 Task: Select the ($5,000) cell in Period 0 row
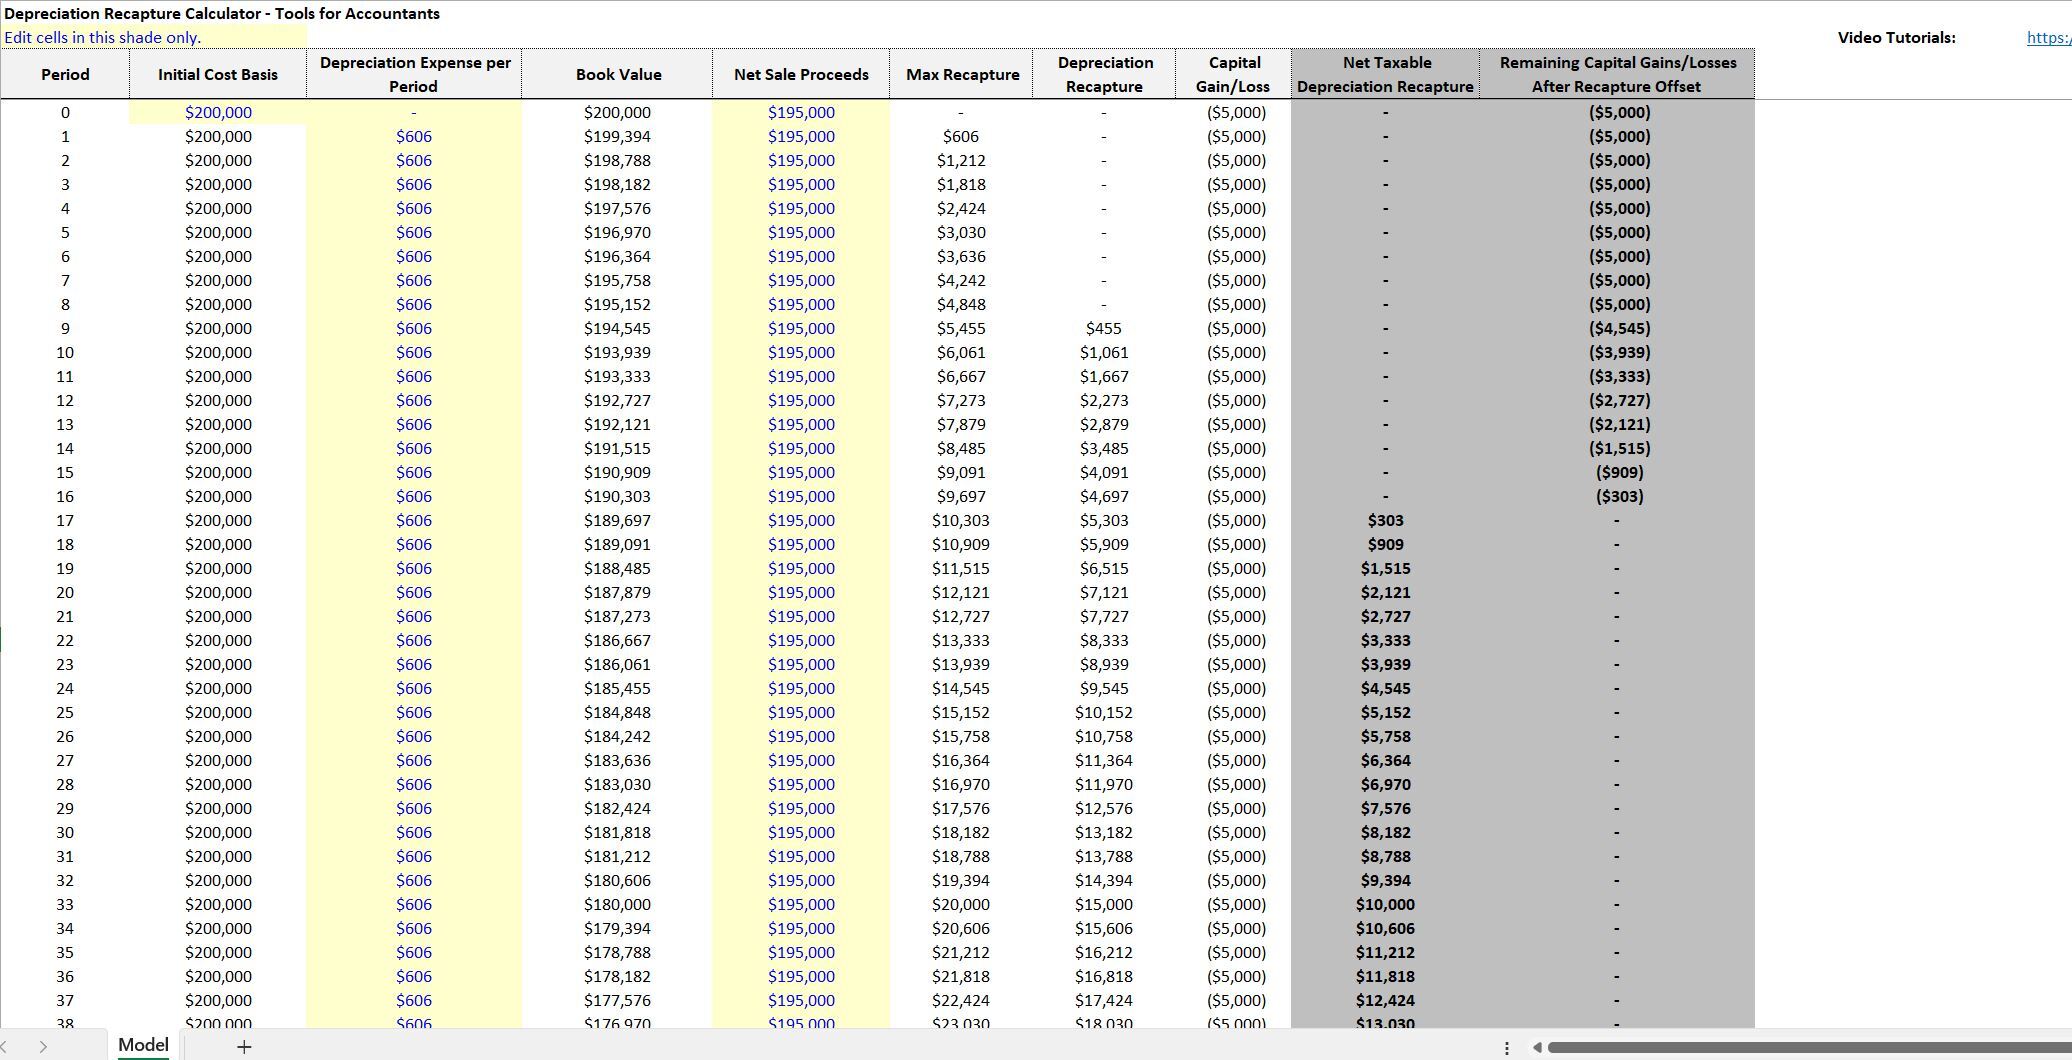click(x=1232, y=112)
